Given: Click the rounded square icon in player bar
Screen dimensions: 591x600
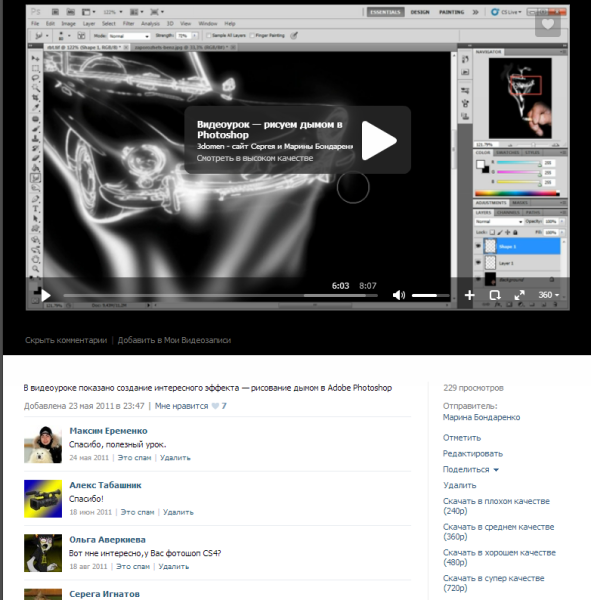Looking at the screenshot, I should coord(495,295).
